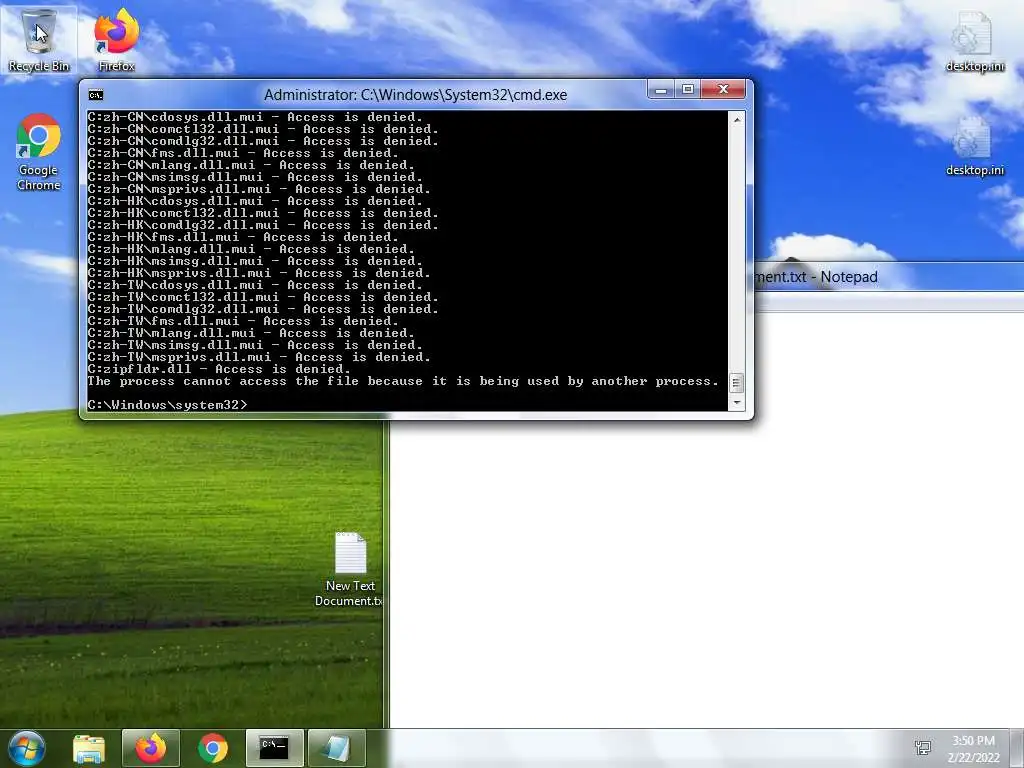
Task: Click the zh-HK\msimsg.dll.mui line
Action: [255, 261]
